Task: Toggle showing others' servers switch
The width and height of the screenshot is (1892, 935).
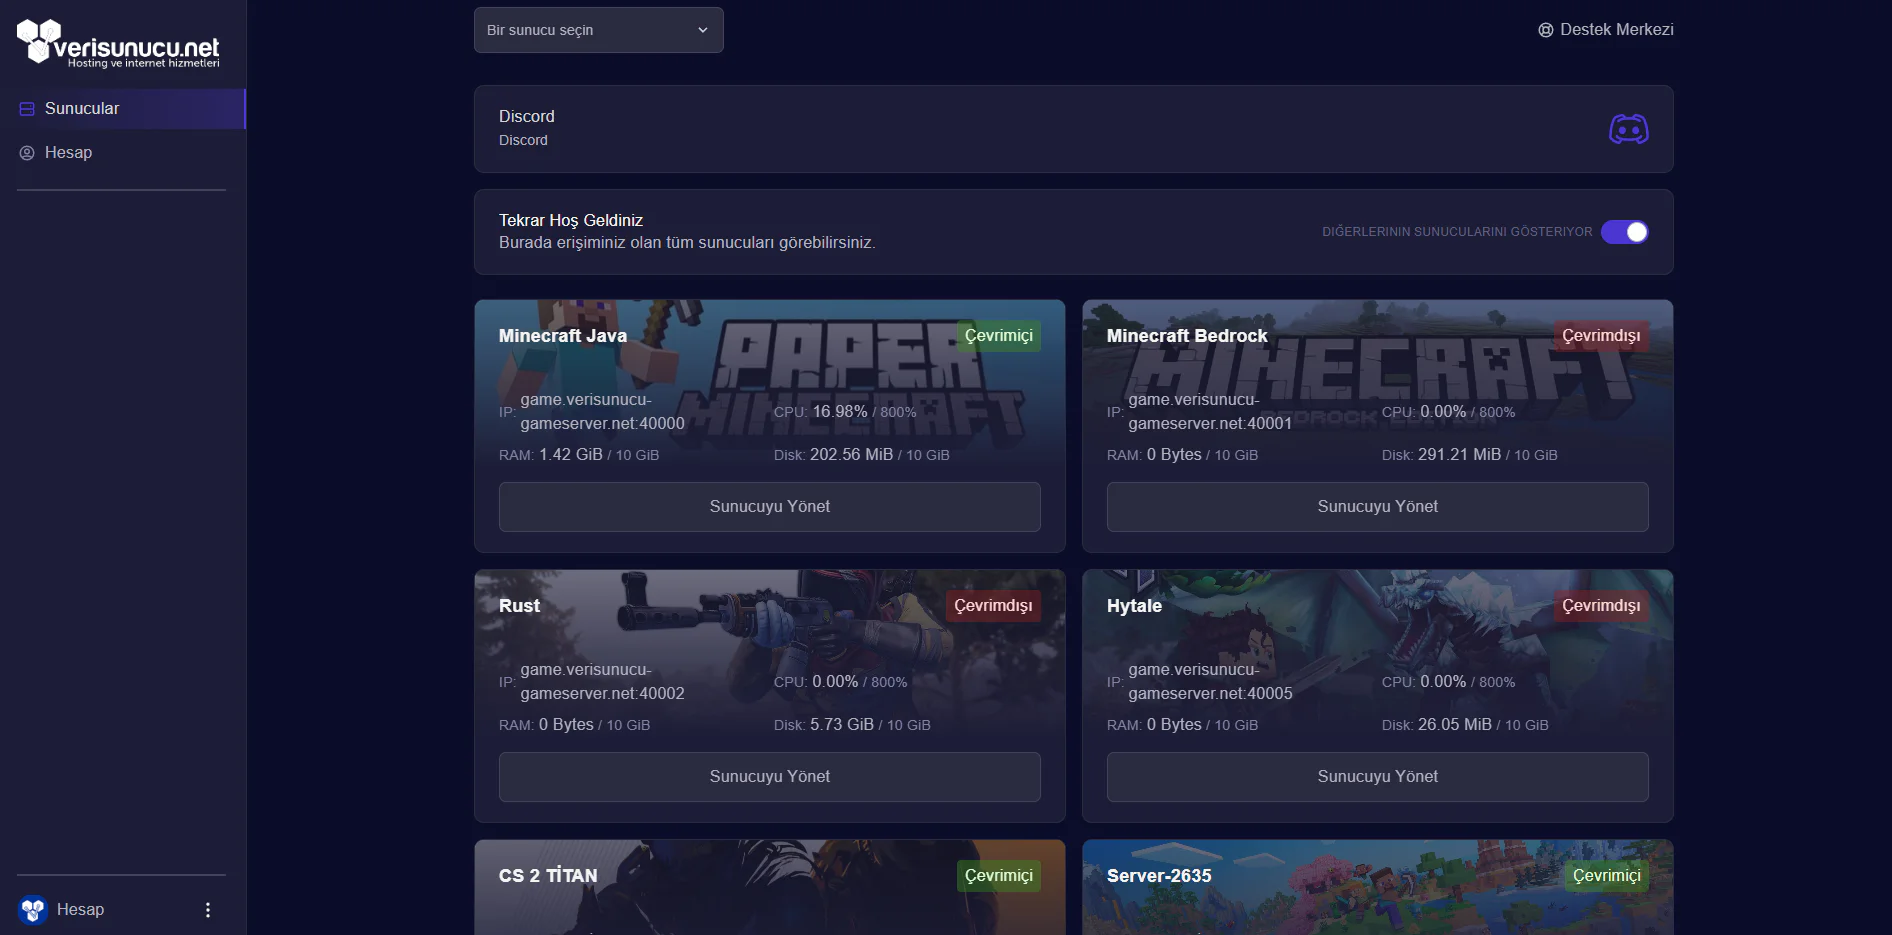Action: pos(1624,232)
